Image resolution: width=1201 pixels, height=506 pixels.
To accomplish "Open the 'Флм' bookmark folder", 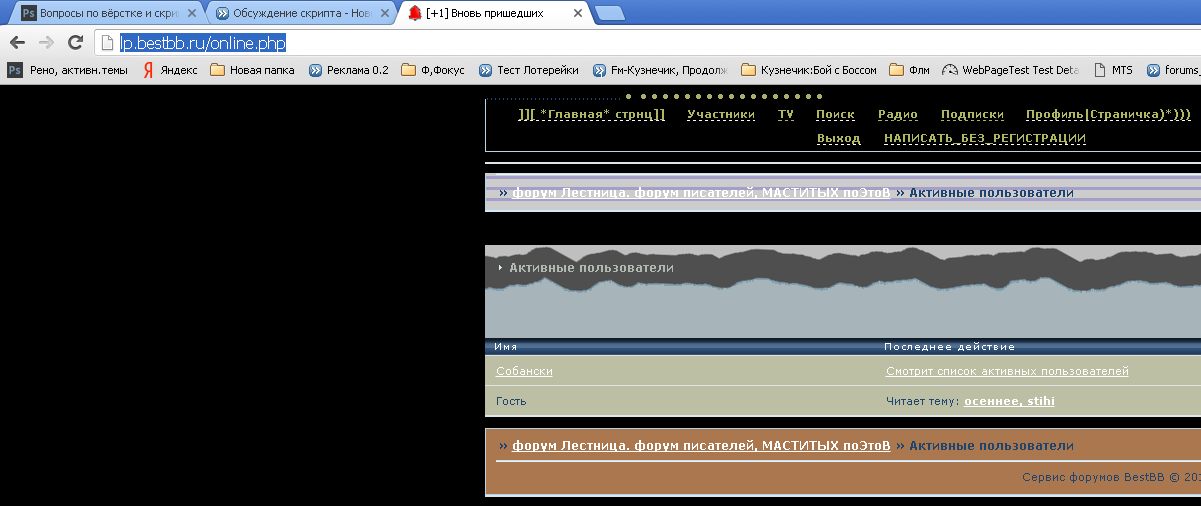I will coord(909,70).
